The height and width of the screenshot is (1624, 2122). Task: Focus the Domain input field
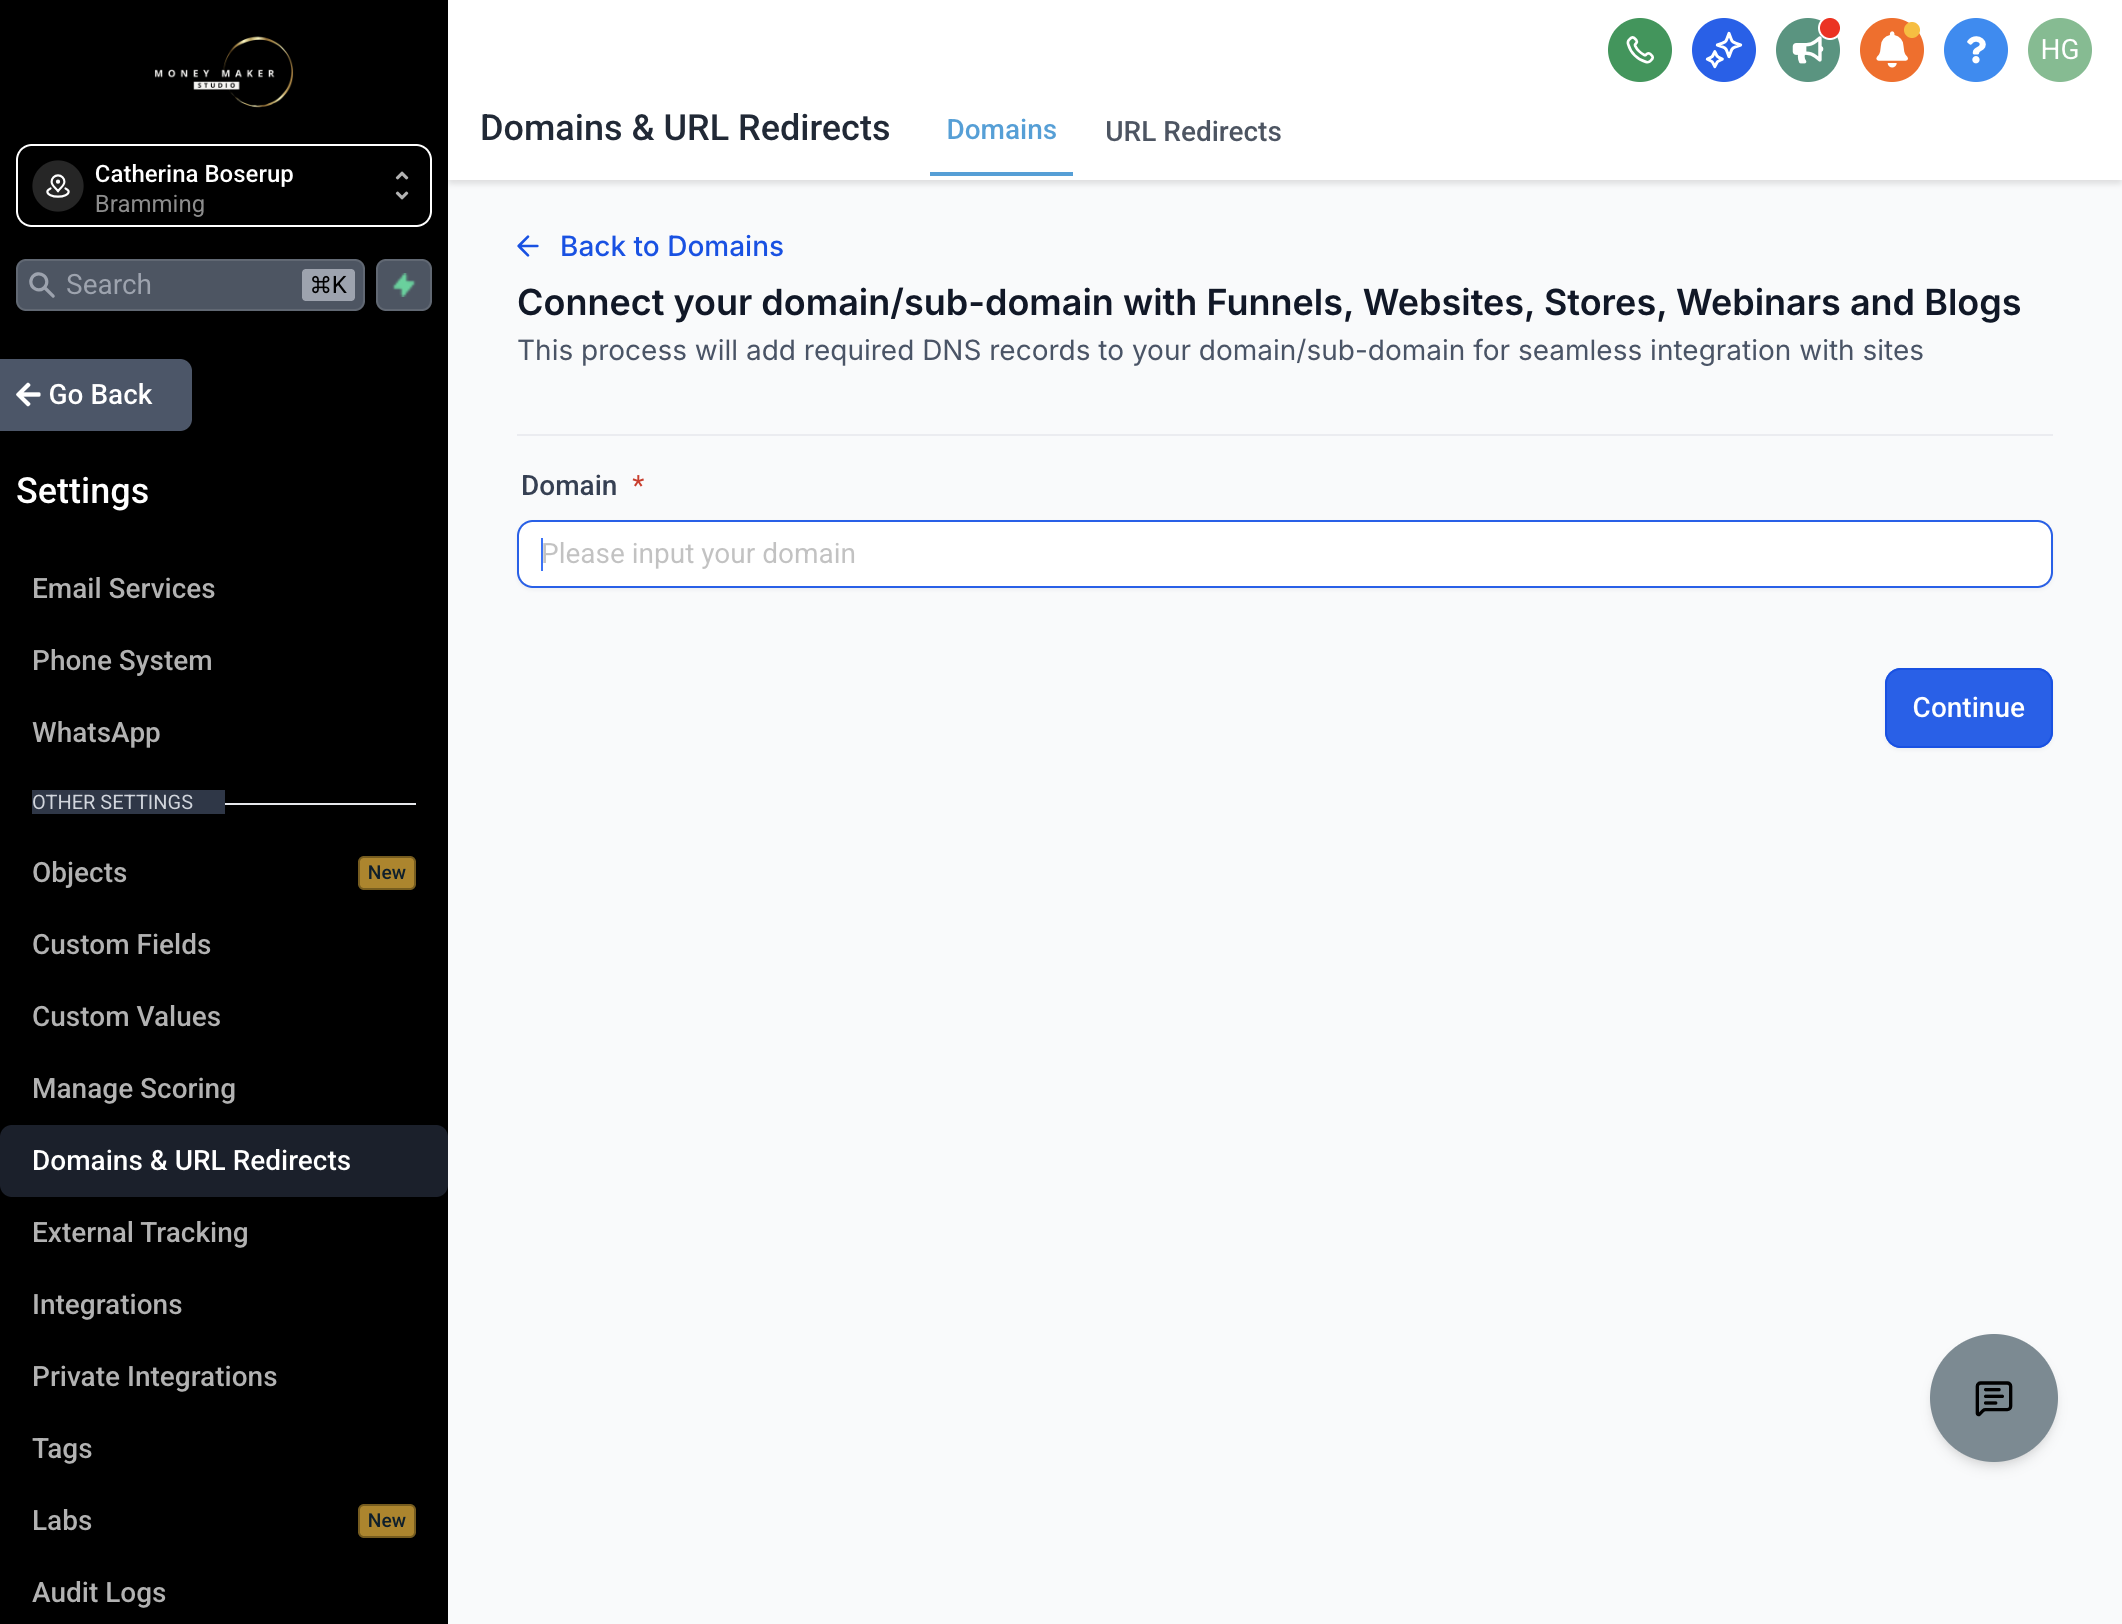[x=1284, y=554]
